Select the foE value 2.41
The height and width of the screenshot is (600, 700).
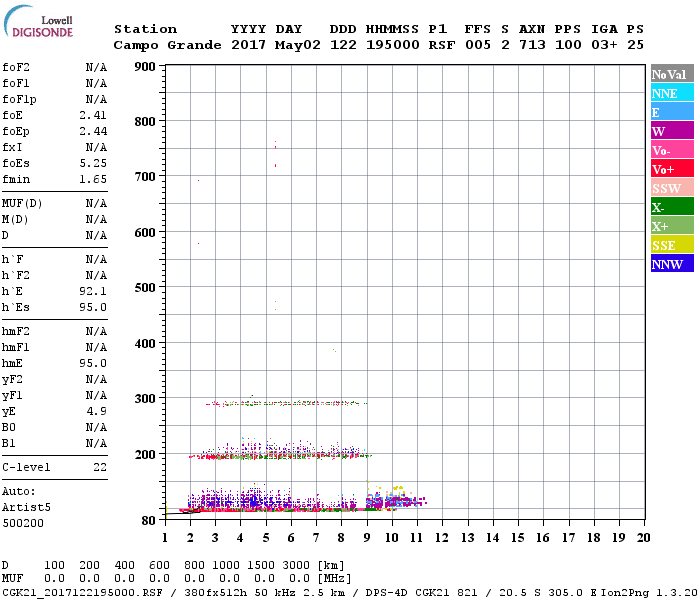(x=92, y=115)
